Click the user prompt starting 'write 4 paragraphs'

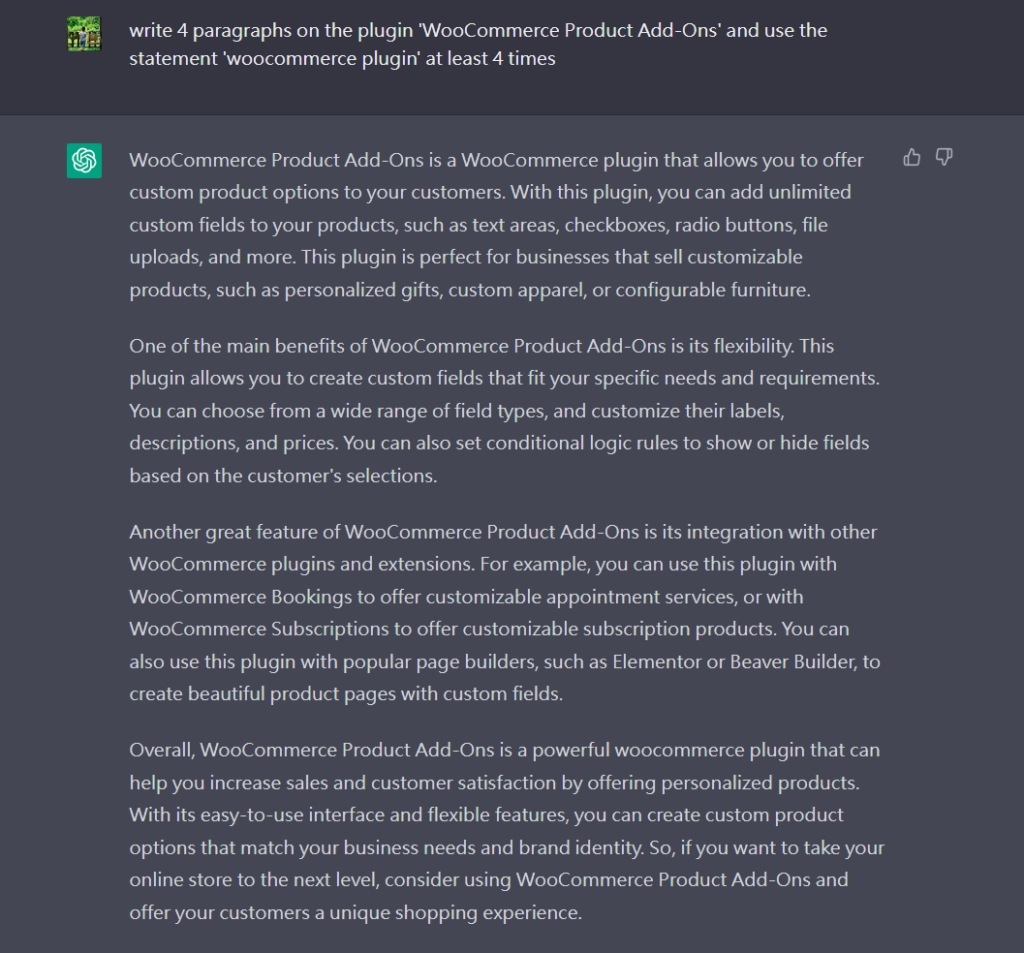pyautogui.click(x=478, y=44)
